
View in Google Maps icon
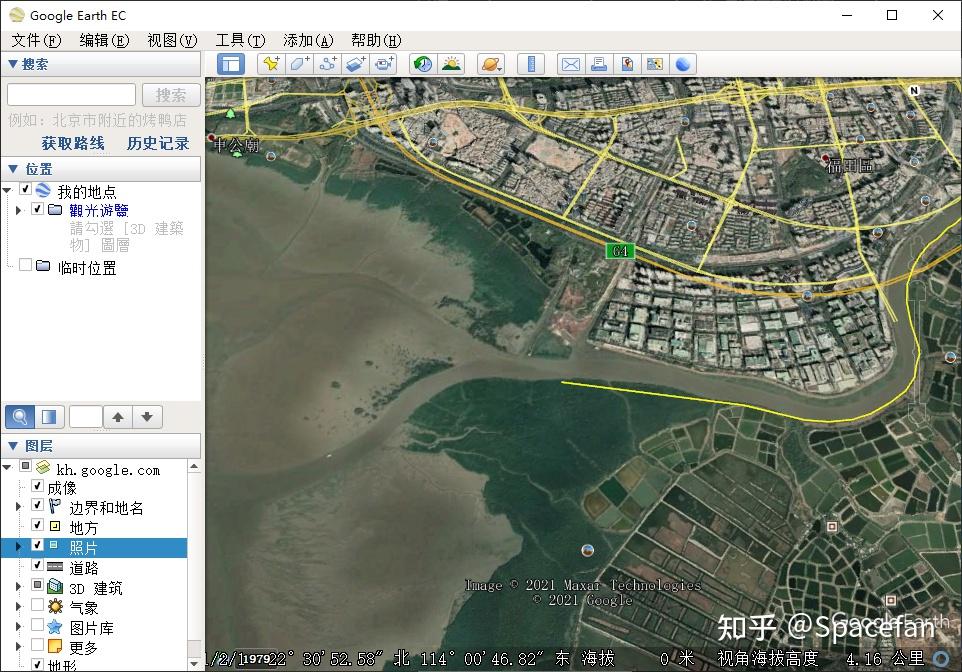[655, 64]
